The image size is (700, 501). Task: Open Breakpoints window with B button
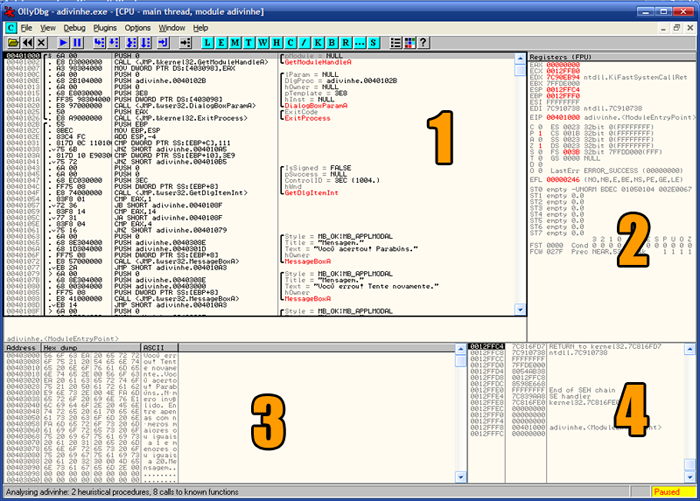pyautogui.click(x=332, y=43)
